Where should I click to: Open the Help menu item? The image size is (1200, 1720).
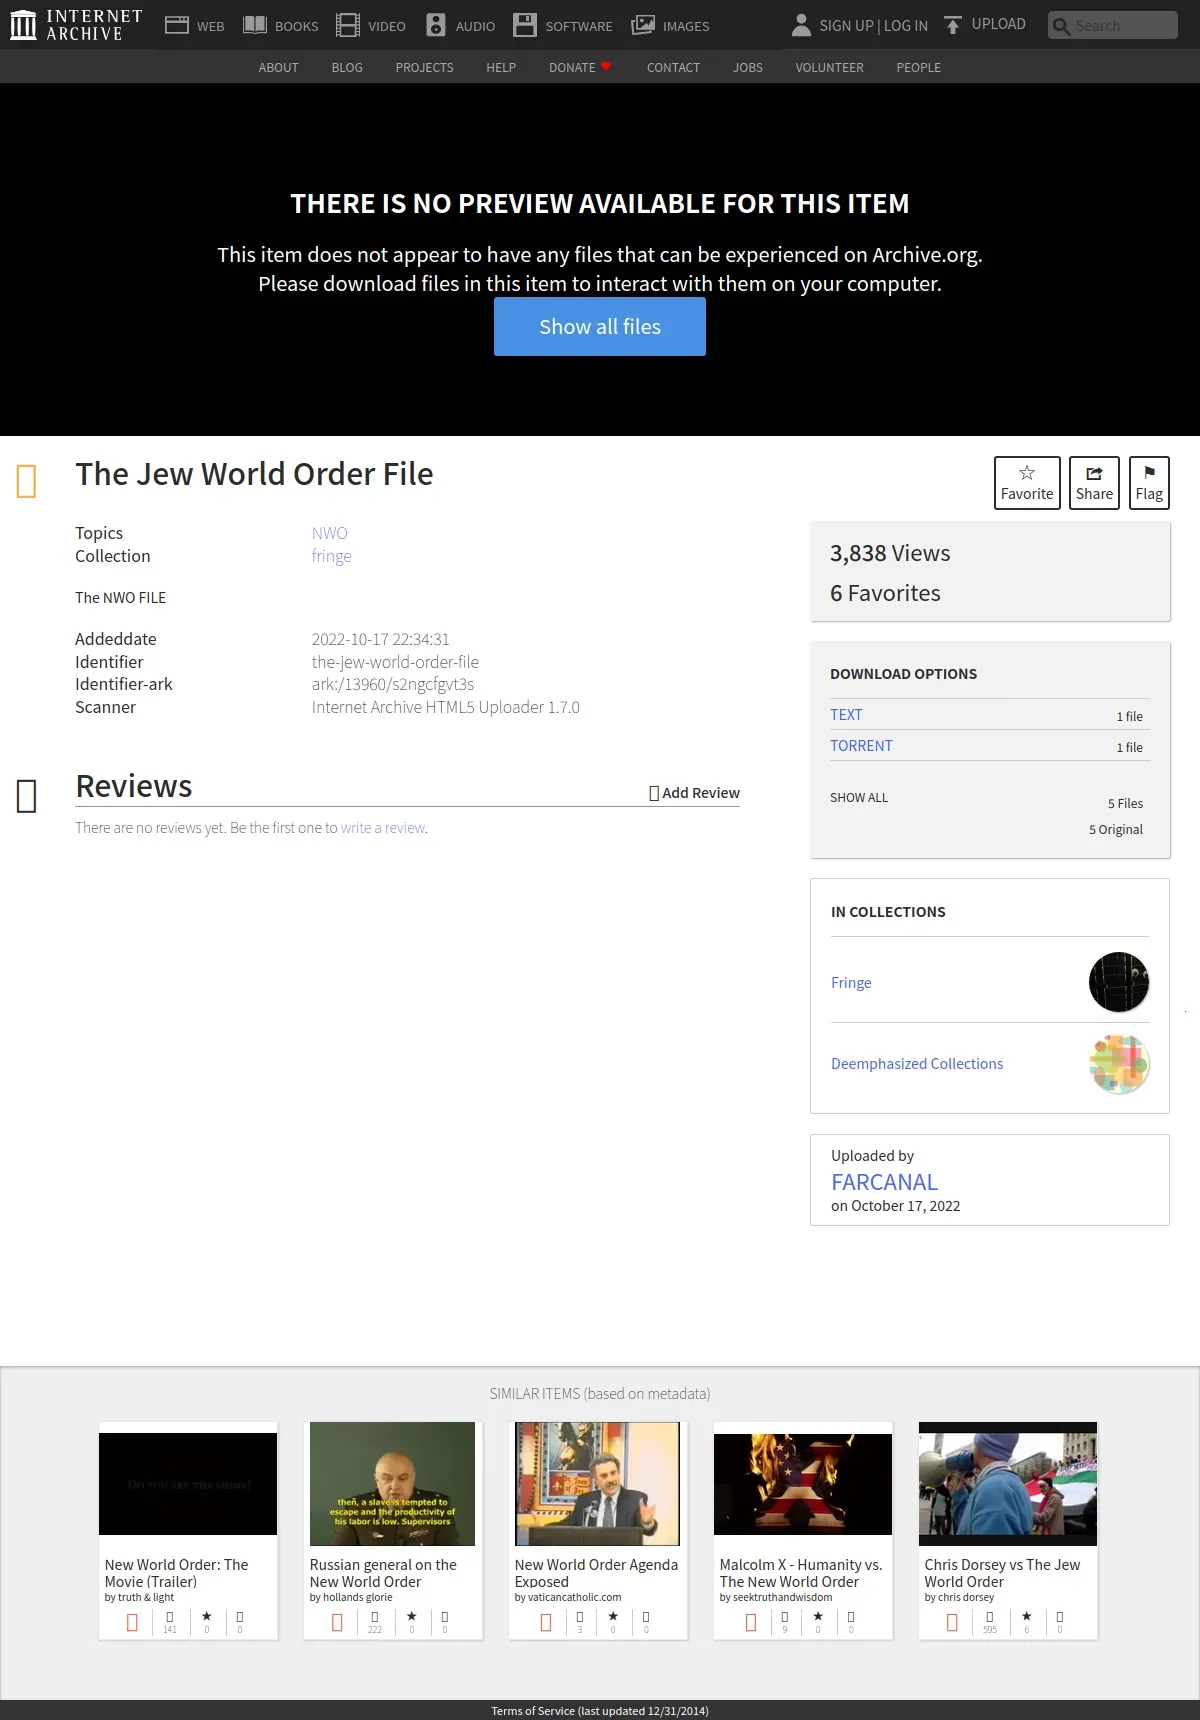[x=501, y=67]
